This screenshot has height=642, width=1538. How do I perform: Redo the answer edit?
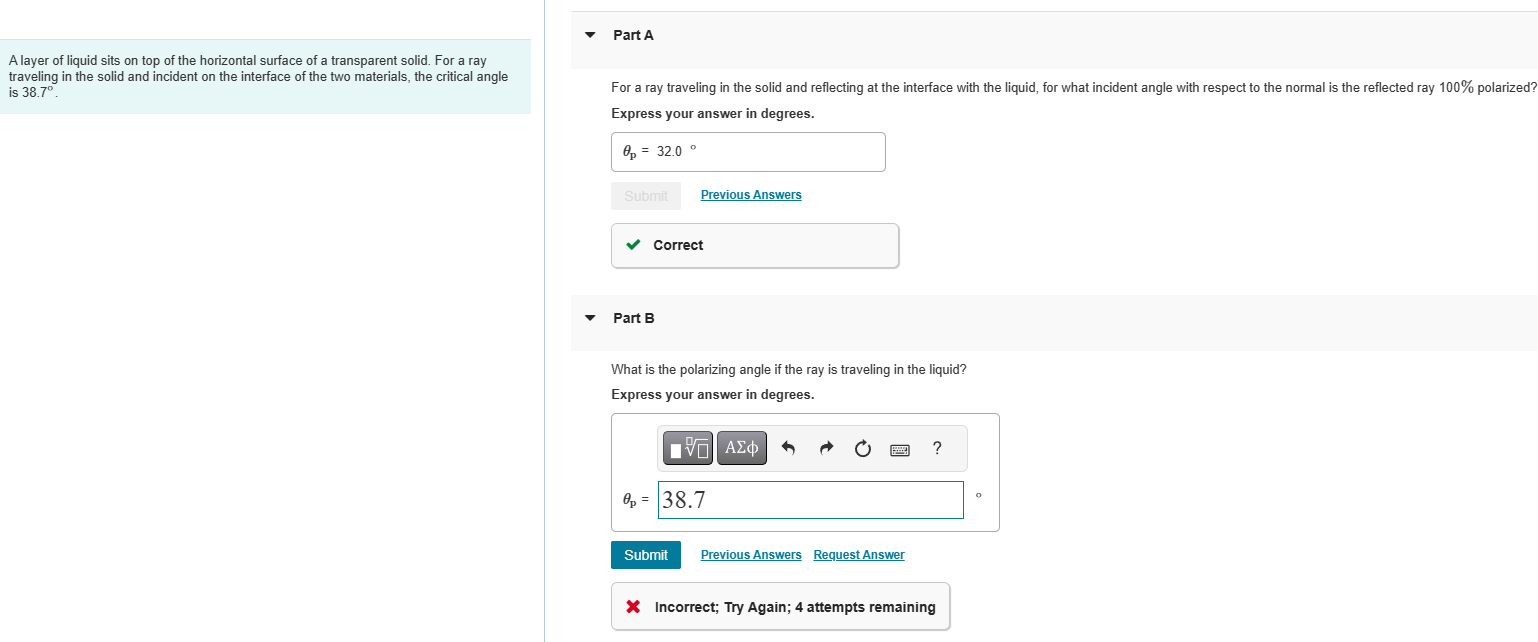(x=826, y=449)
